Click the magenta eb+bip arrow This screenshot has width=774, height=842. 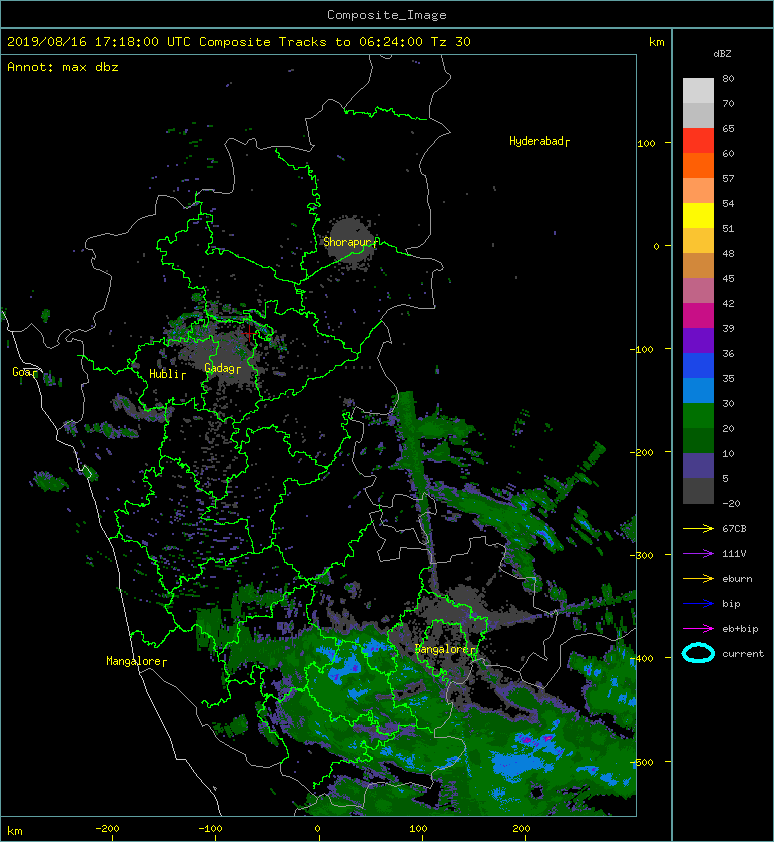click(x=698, y=628)
